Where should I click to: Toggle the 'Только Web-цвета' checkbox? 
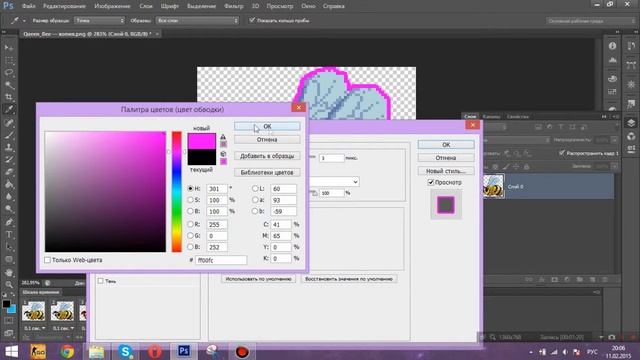pos(47,260)
